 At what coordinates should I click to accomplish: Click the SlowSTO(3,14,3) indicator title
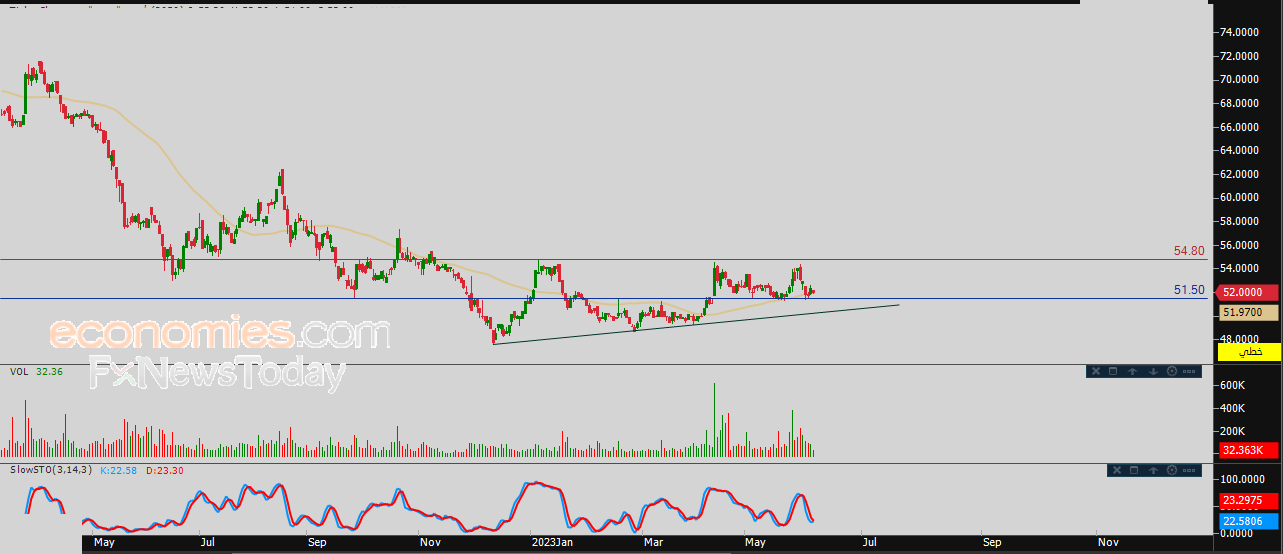click(x=50, y=469)
